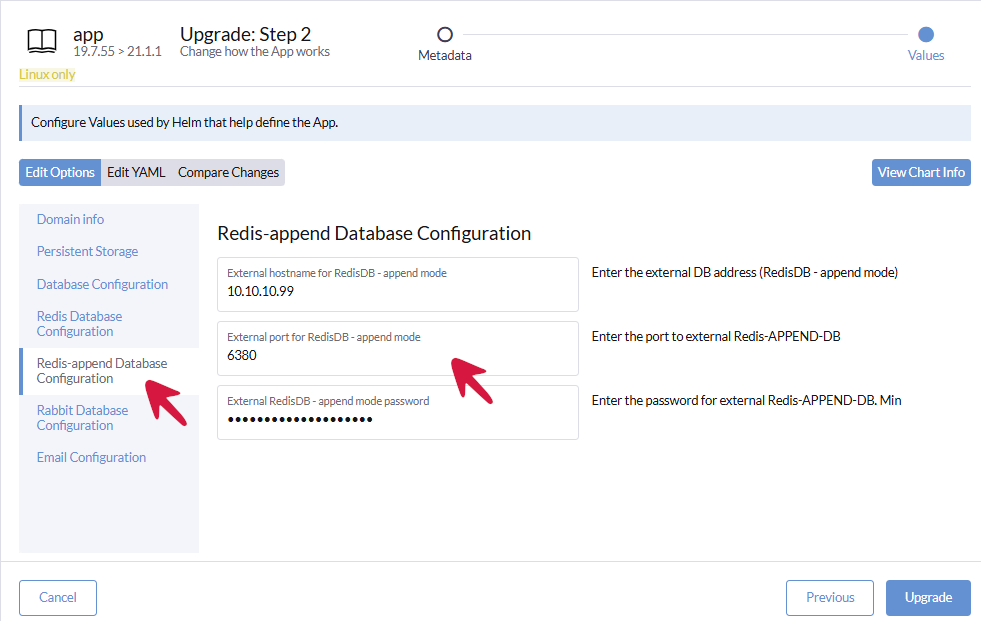This screenshot has height=621, width=981.
Task: Go to Redis Database Configuration
Action: click(x=79, y=323)
